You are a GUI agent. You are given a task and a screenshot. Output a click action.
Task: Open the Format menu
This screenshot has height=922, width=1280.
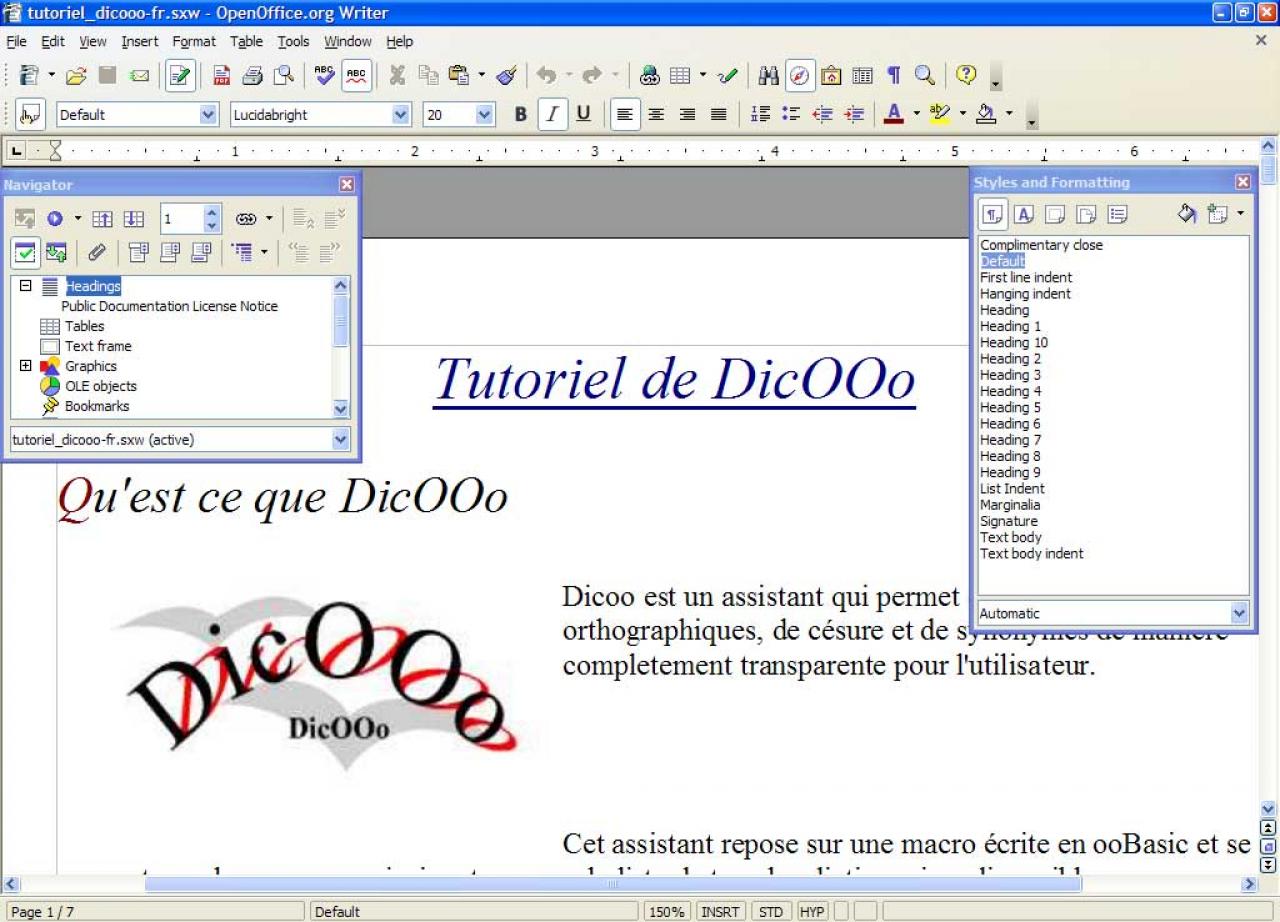click(x=194, y=41)
